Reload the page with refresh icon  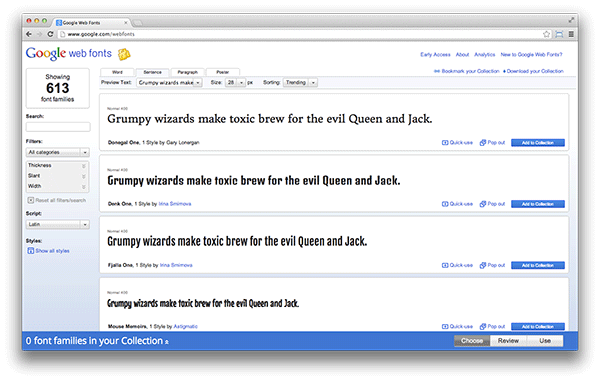point(50,34)
